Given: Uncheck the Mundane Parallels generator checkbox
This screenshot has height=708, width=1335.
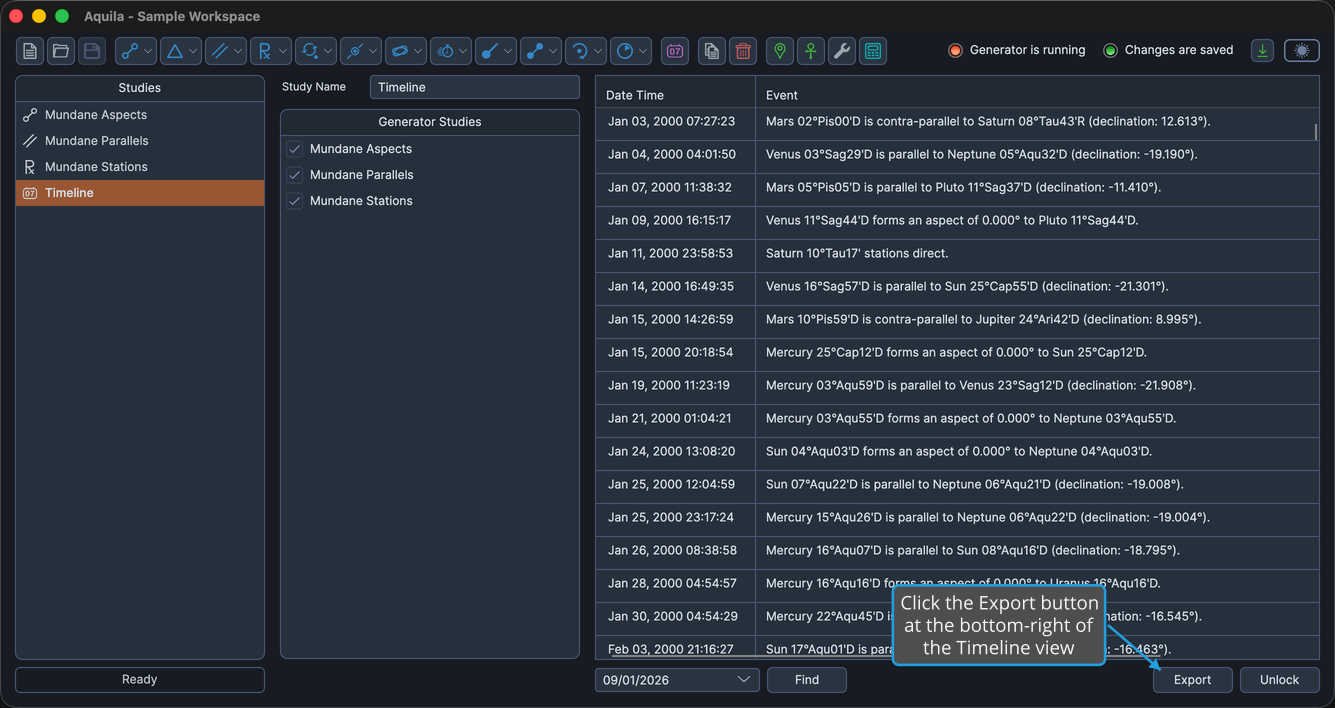Looking at the screenshot, I should tap(295, 175).
